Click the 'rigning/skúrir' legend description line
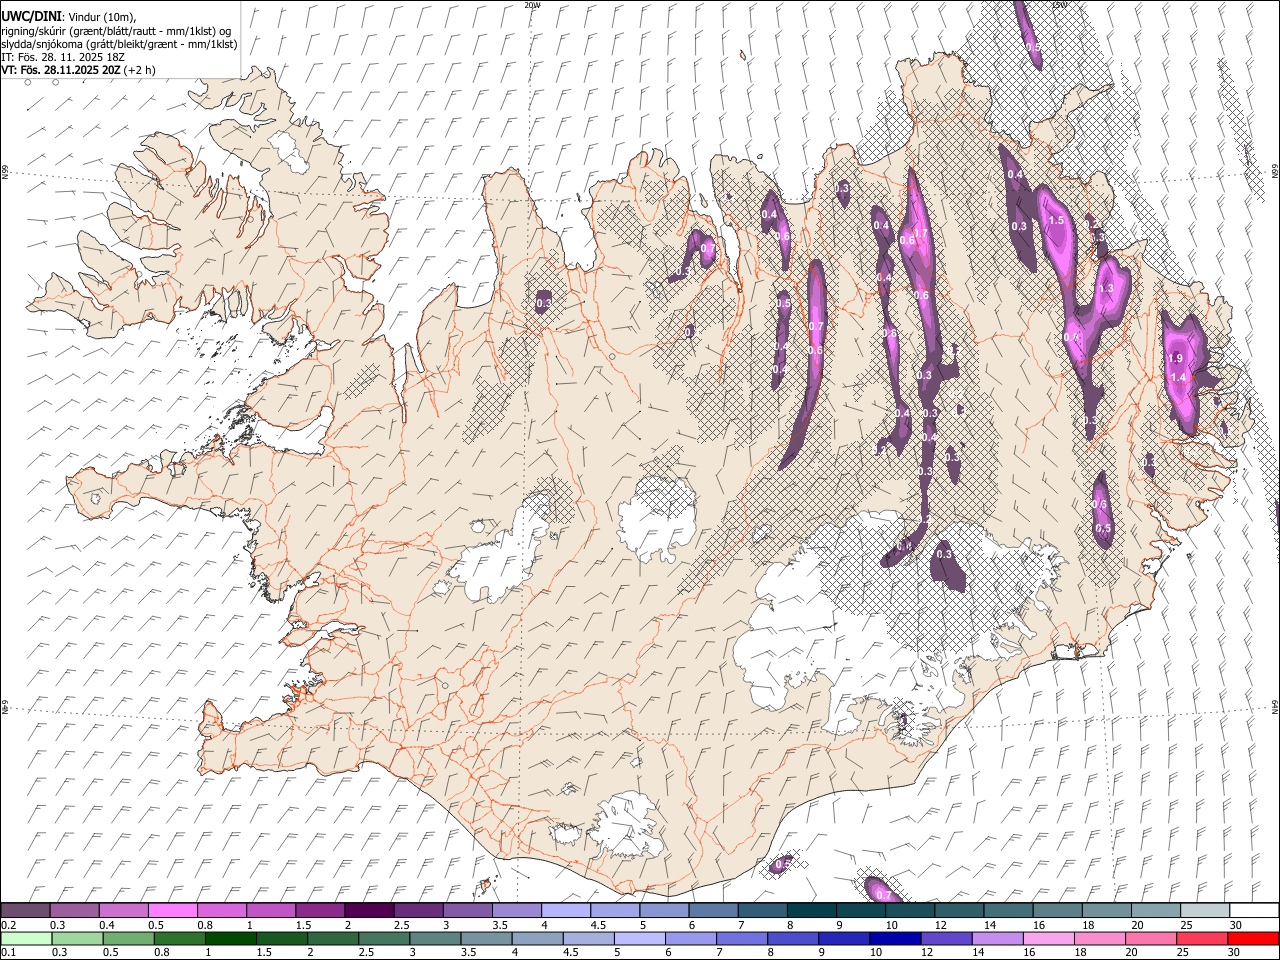Viewport: 1280px width, 960px height. pyautogui.click(x=116, y=31)
